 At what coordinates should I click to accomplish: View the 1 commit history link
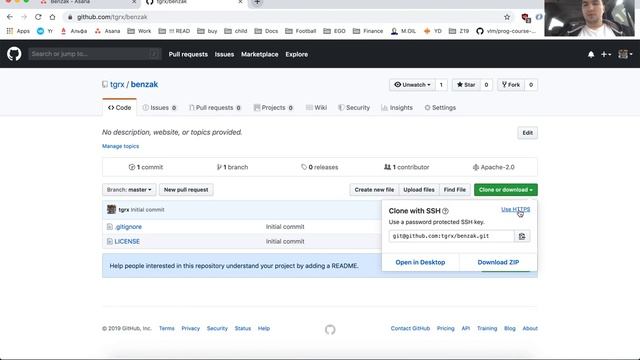coord(146,167)
